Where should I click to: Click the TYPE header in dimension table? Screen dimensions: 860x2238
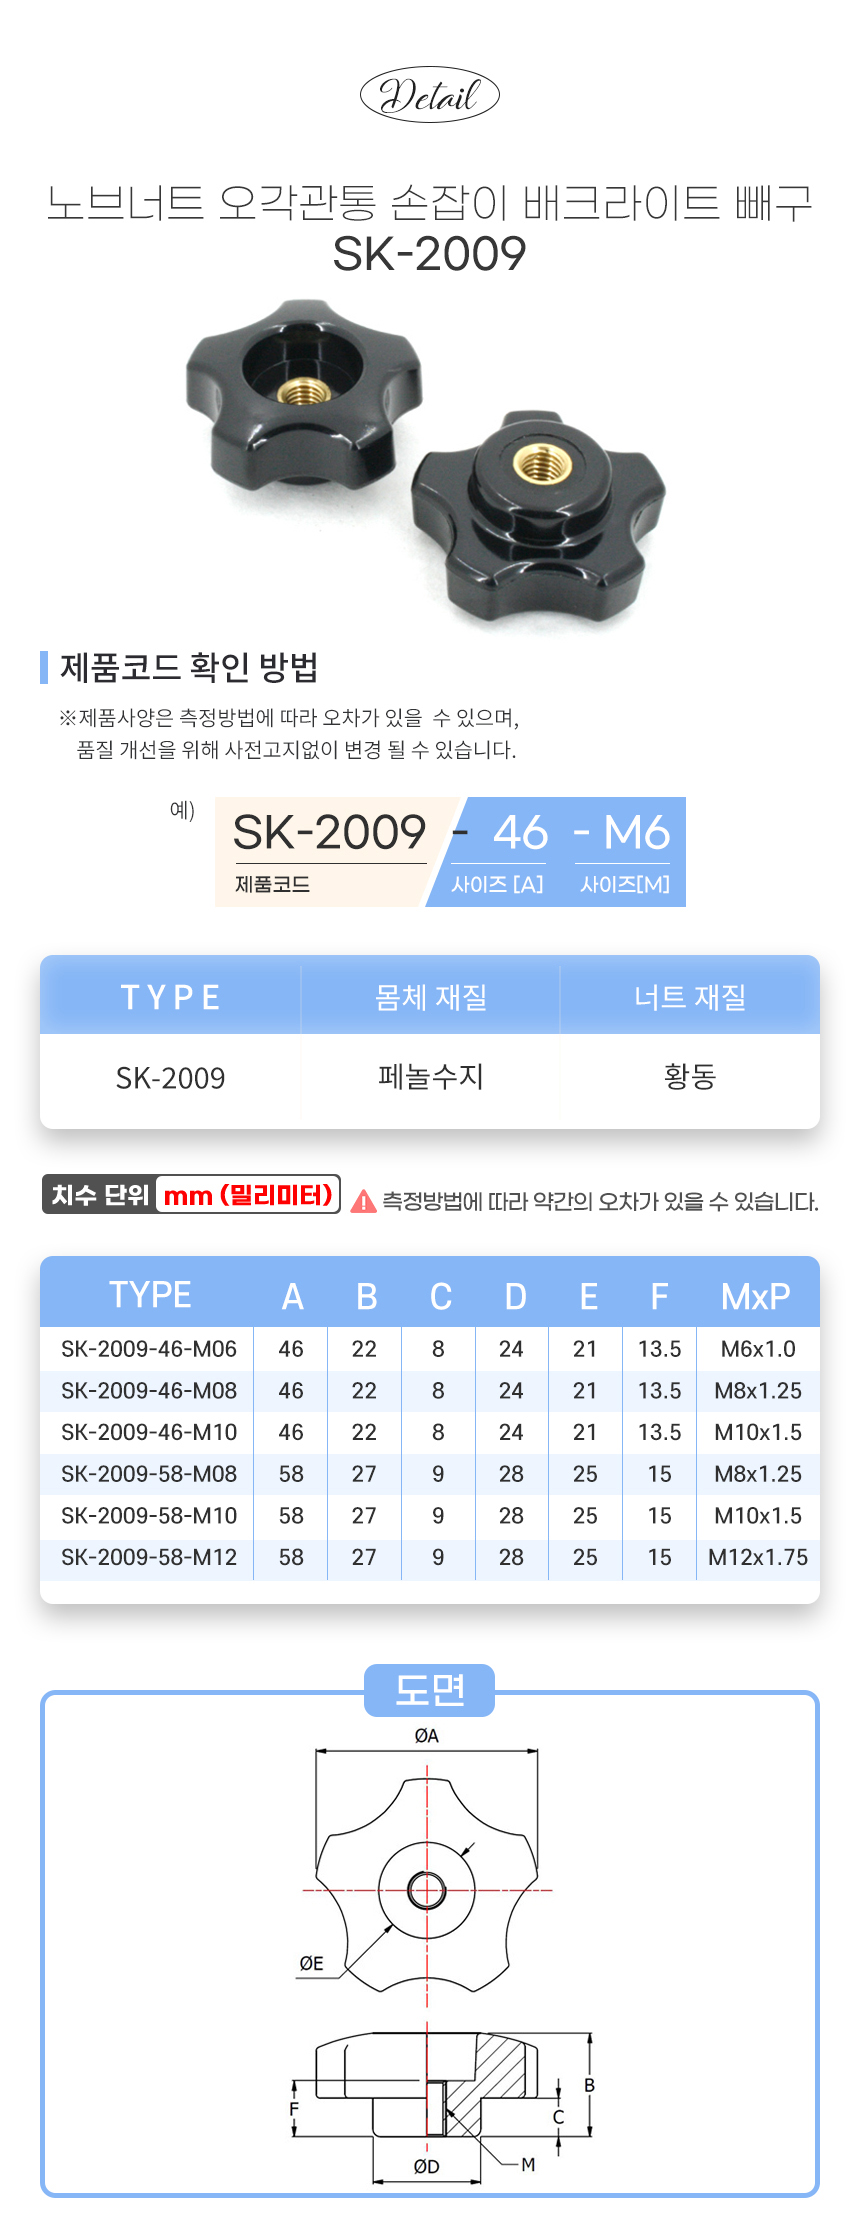[x=150, y=1295]
